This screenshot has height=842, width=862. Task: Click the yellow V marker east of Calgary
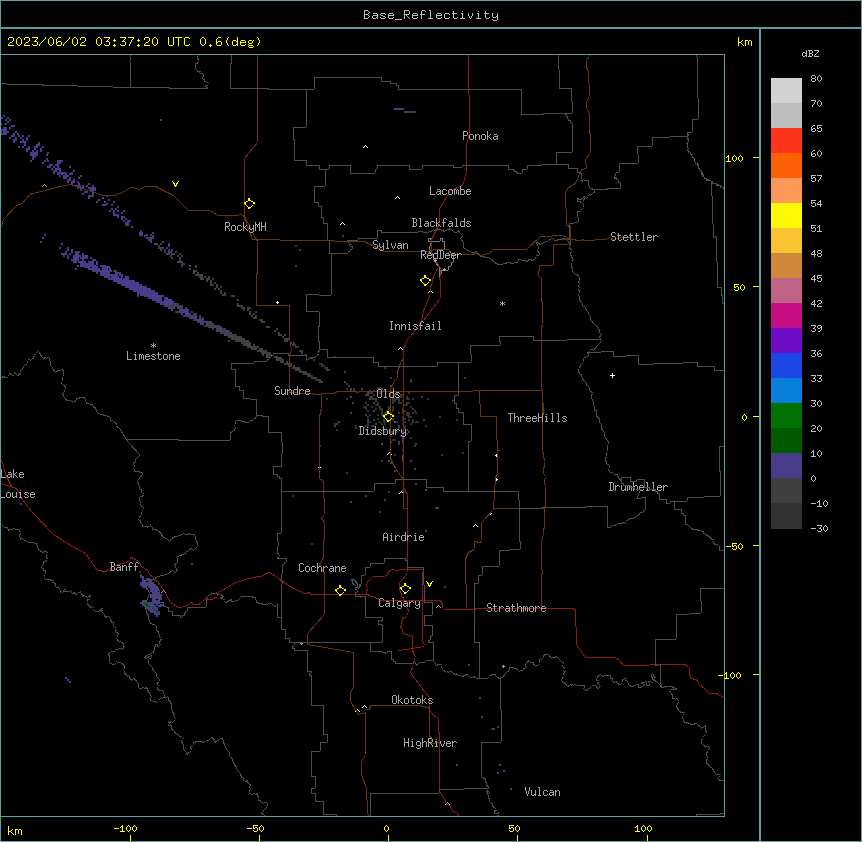pyautogui.click(x=429, y=584)
